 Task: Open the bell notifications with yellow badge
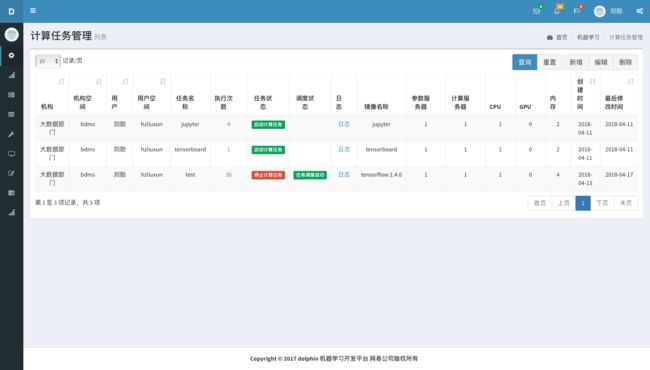coord(557,11)
